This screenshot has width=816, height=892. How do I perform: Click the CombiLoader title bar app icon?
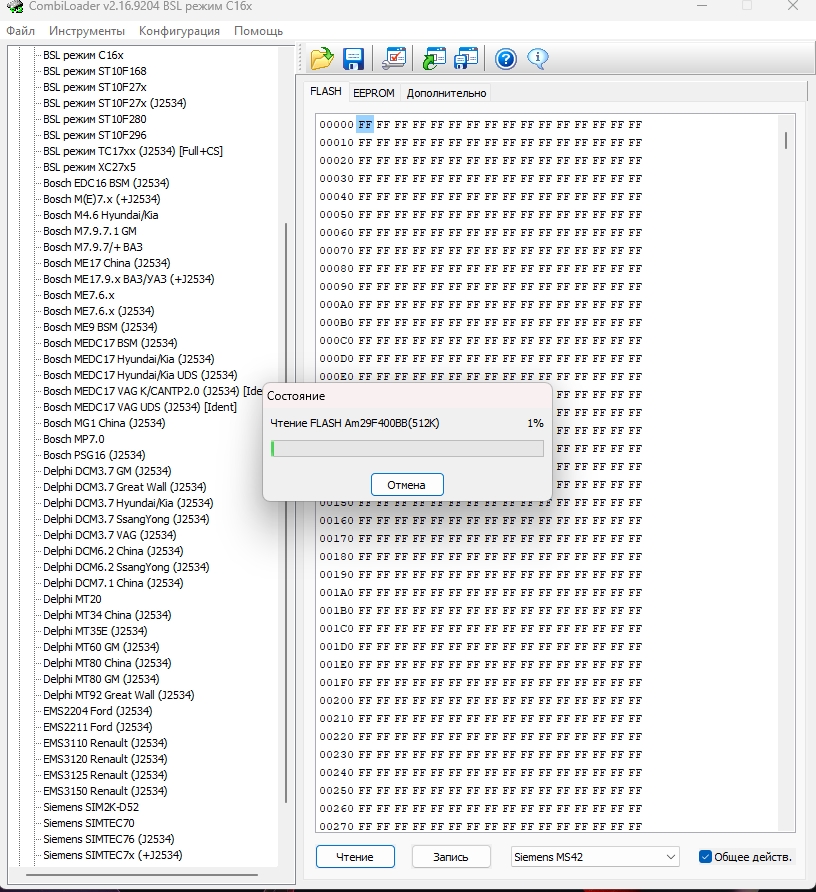click(14, 7)
